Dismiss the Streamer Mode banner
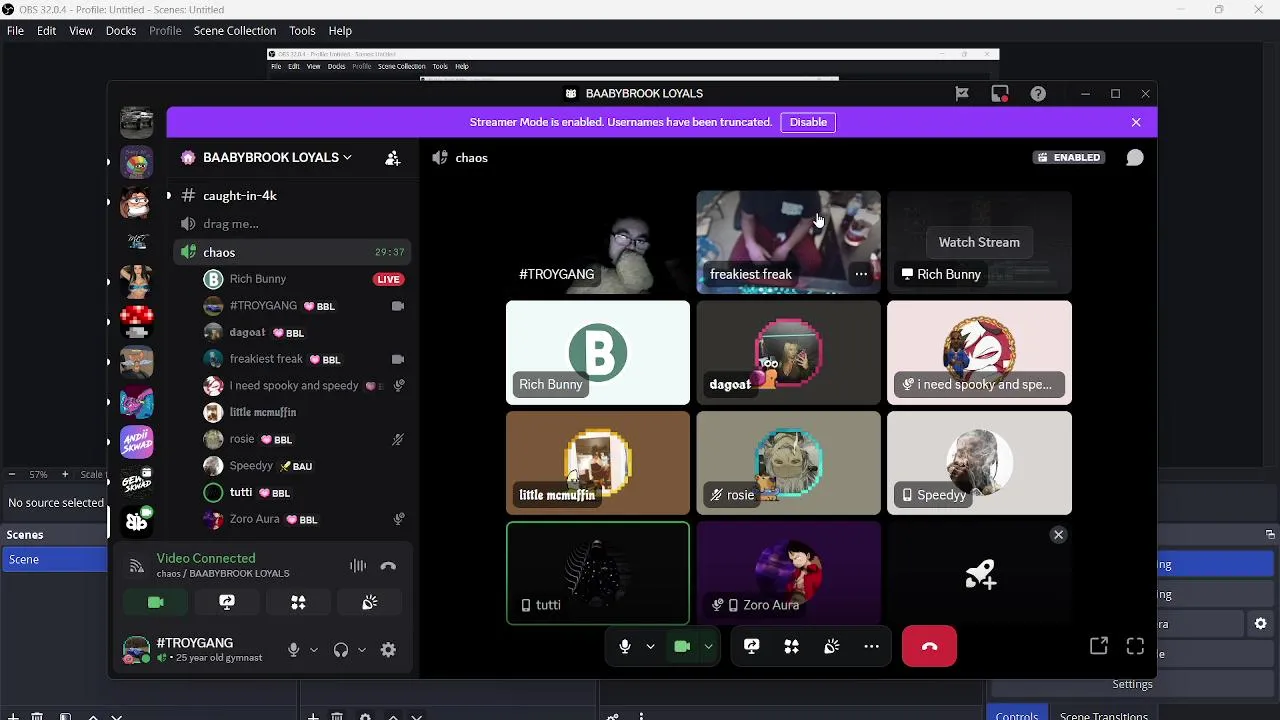The height and width of the screenshot is (720, 1280). pyautogui.click(x=1136, y=122)
